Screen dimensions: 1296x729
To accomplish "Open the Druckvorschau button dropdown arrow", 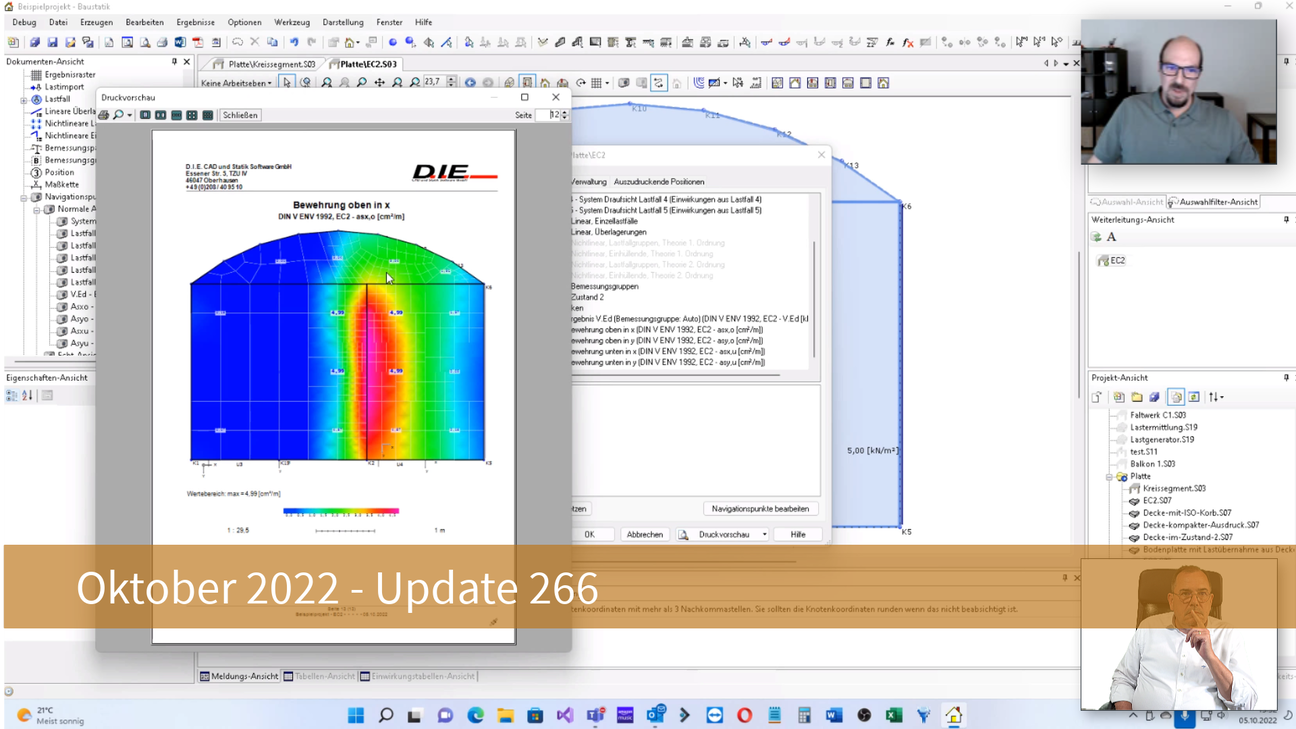I will coord(764,535).
